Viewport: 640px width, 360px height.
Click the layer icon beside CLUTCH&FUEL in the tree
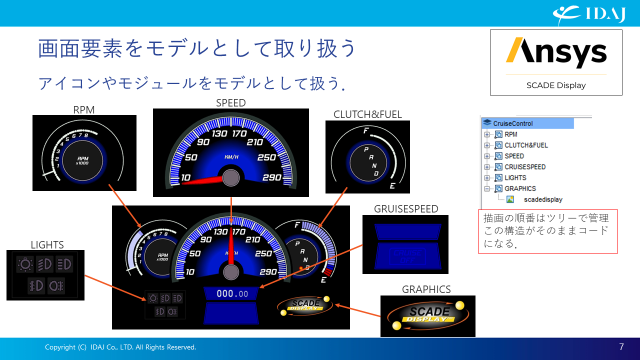(x=498, y=145)
